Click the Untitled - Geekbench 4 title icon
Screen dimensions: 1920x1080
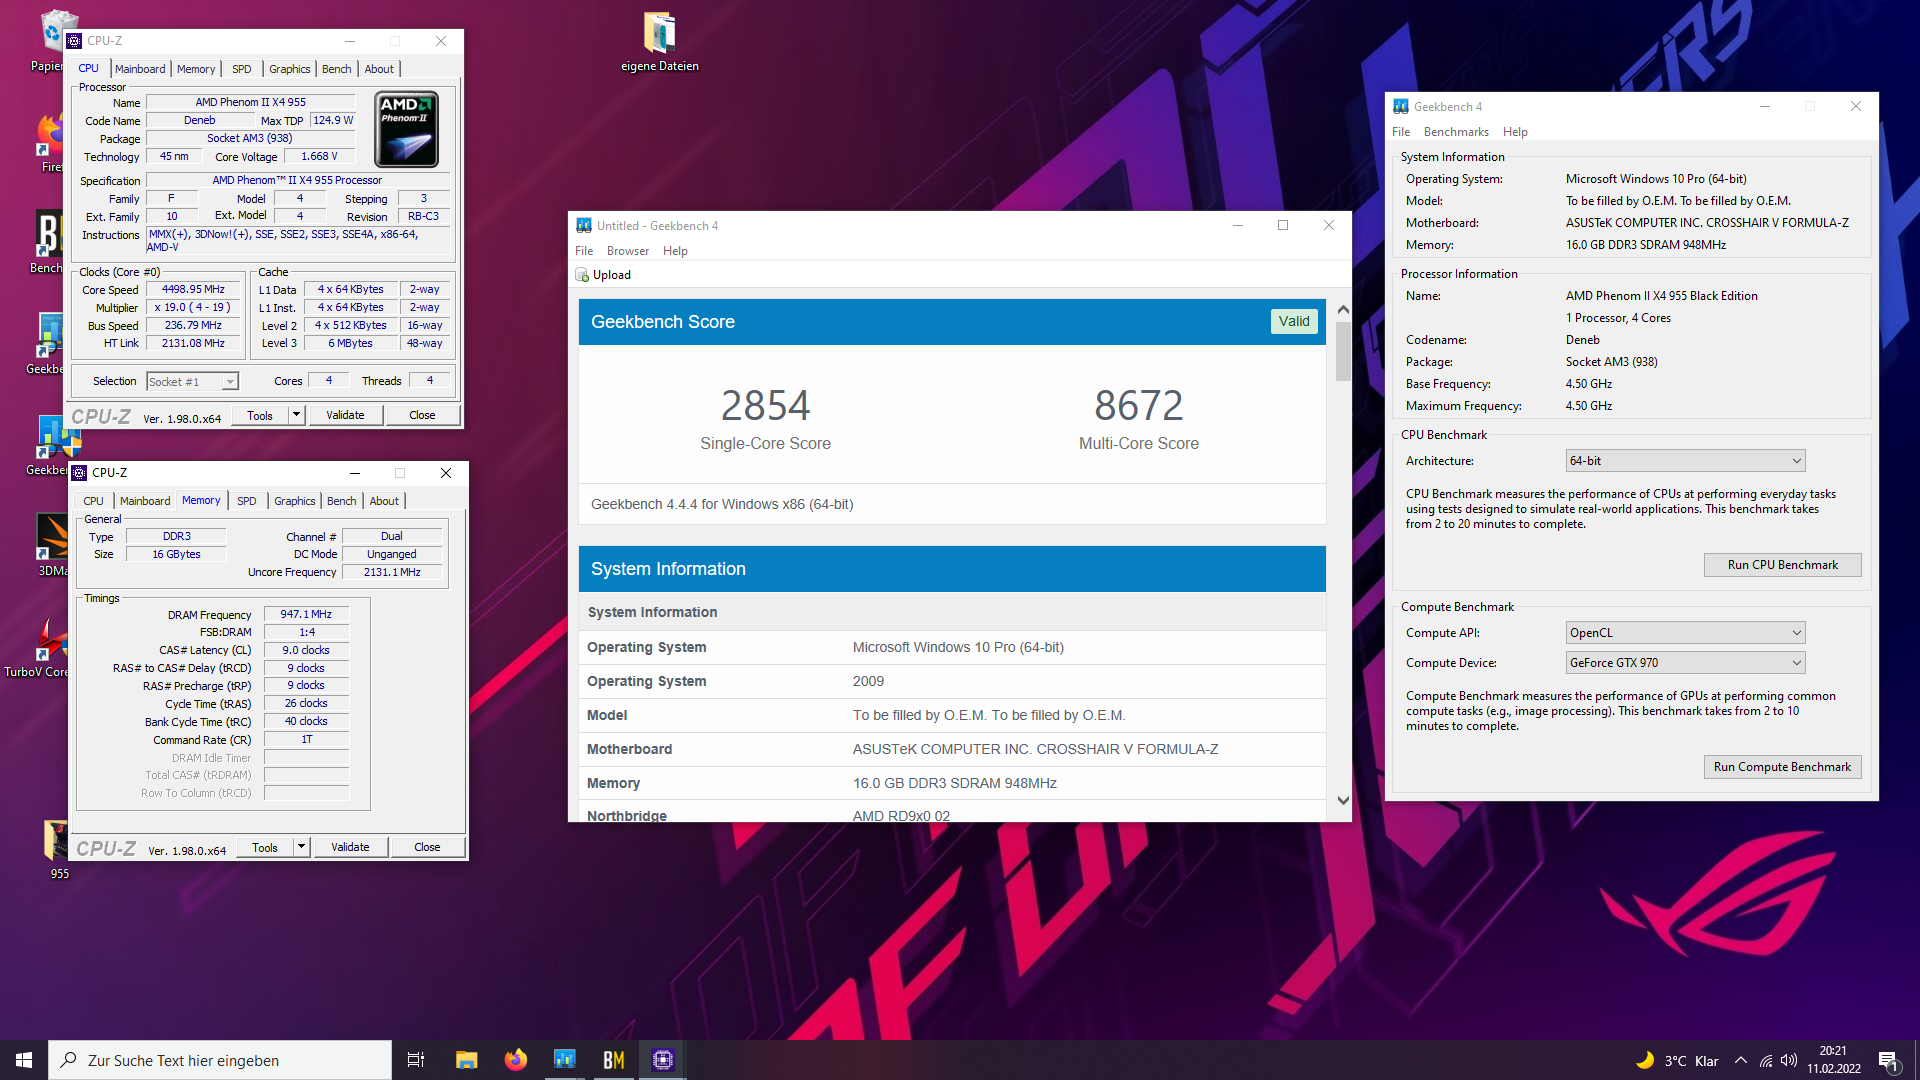point(584,226)
